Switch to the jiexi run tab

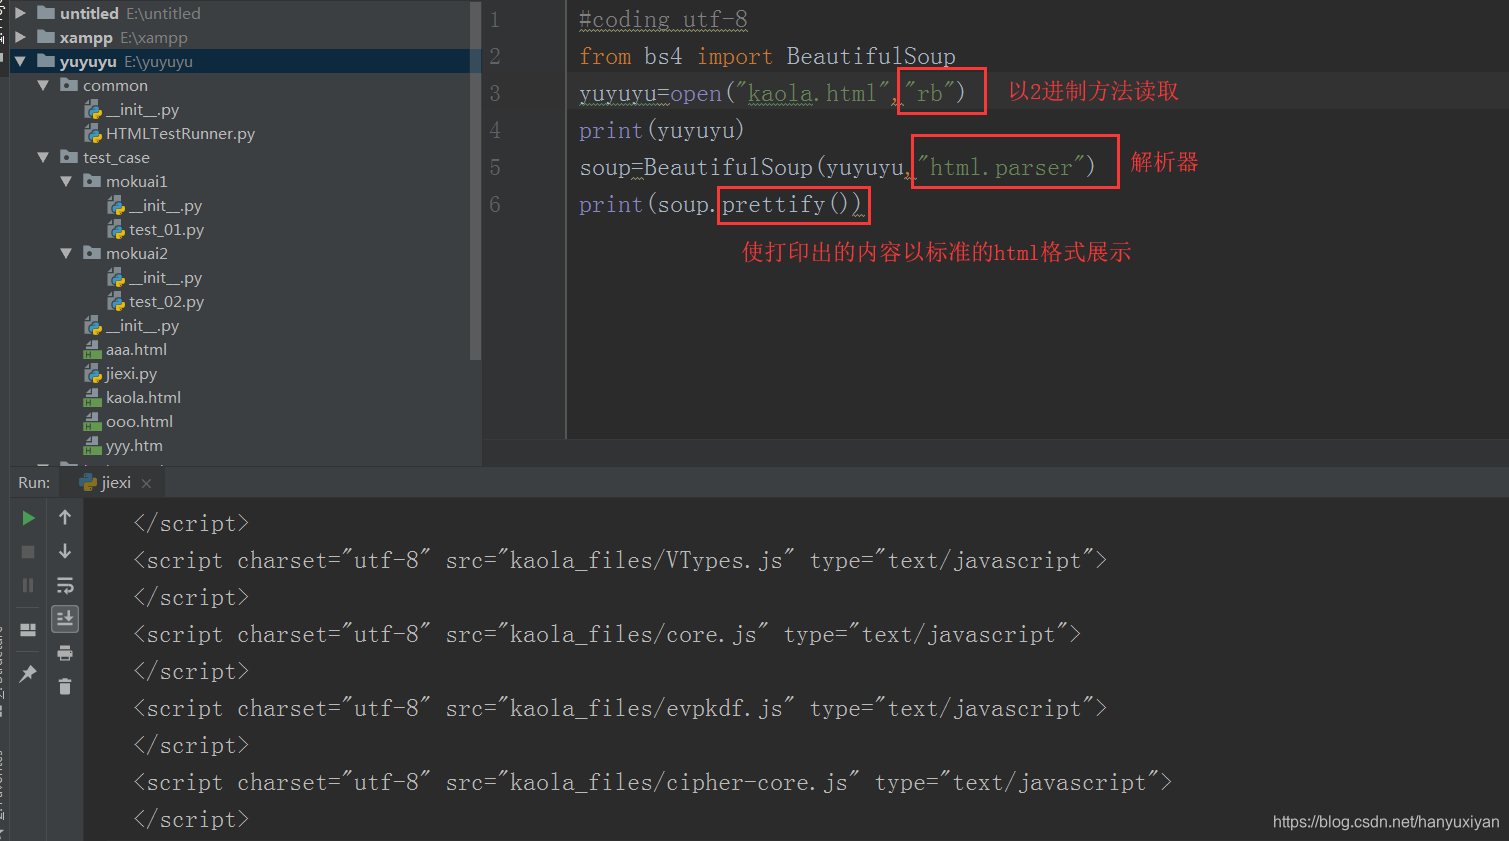[116, 483]
